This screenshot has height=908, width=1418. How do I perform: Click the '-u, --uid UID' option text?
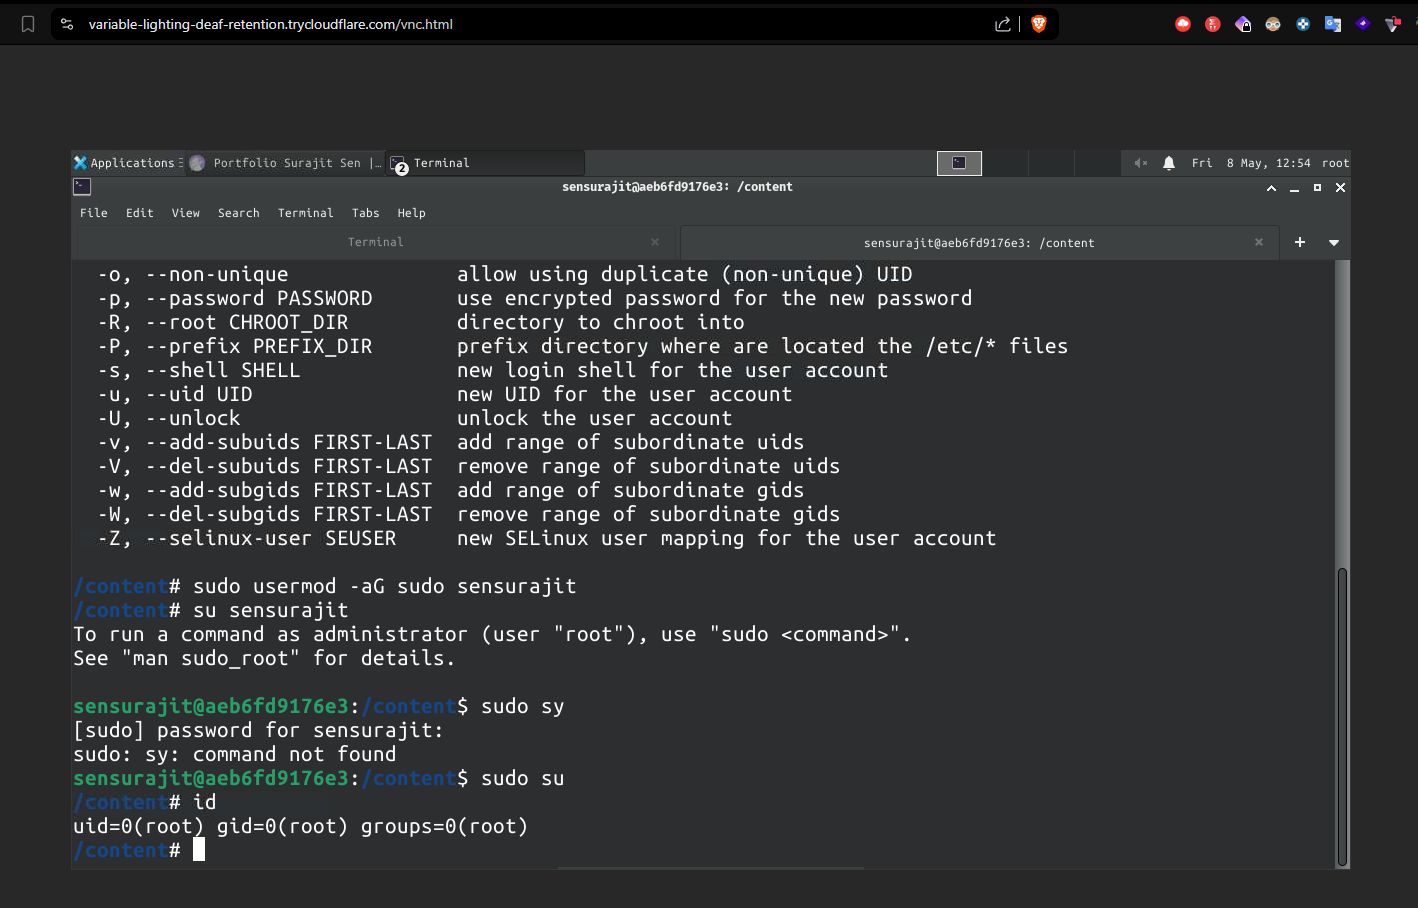click(x=175, y=394)
